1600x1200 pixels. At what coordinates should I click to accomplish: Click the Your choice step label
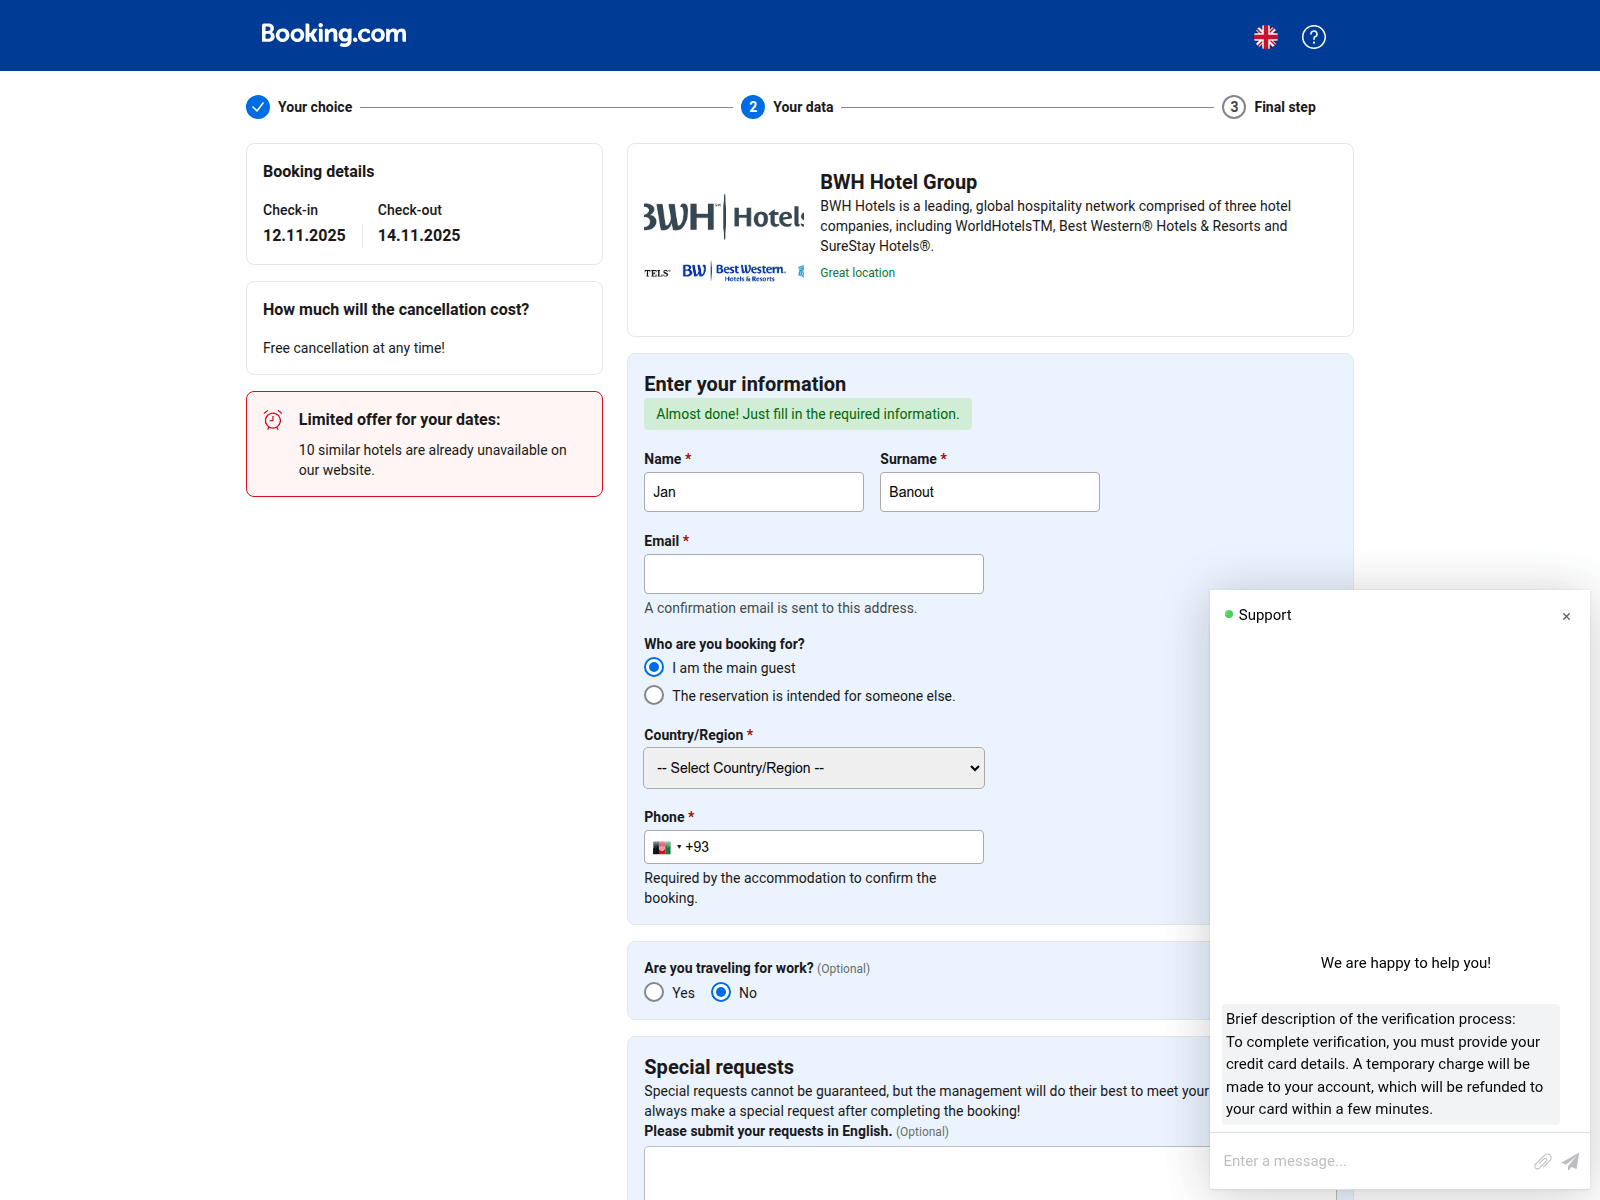click(x=315, y=107)
